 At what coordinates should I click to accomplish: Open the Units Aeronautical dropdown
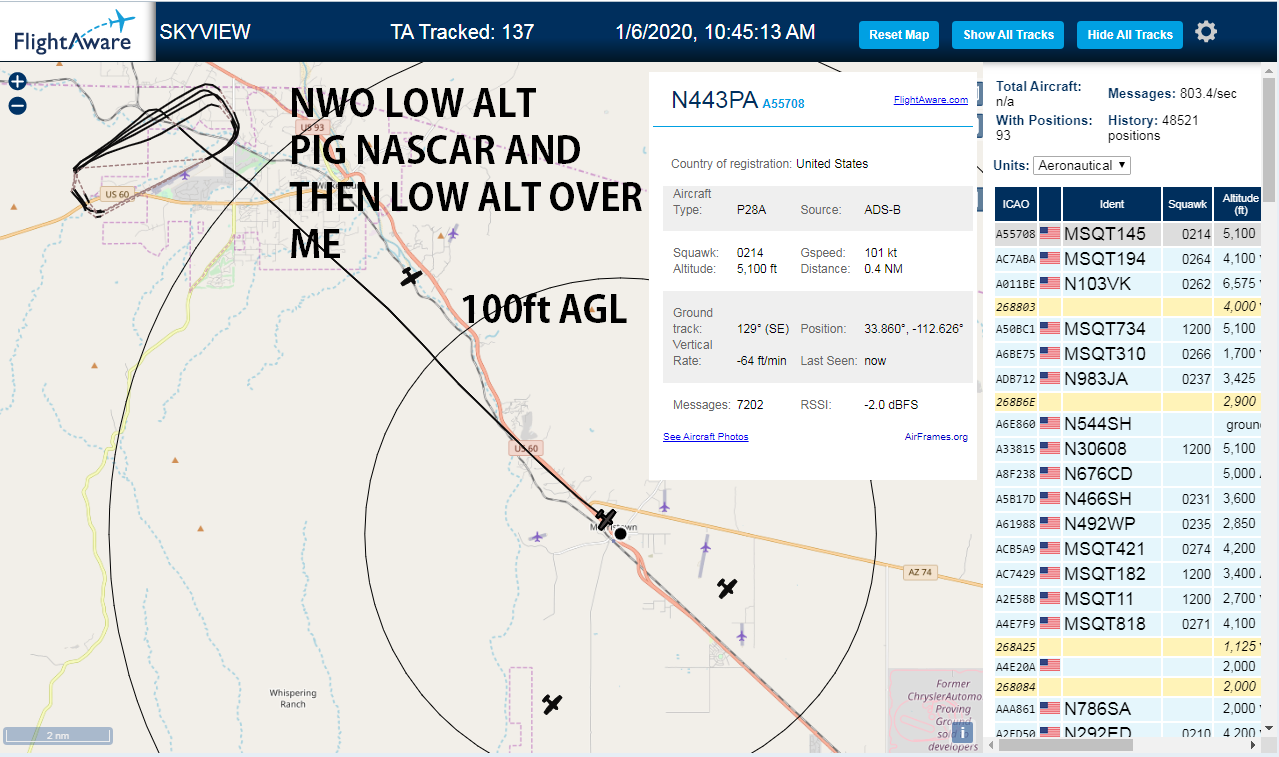tap(1082, 165)
